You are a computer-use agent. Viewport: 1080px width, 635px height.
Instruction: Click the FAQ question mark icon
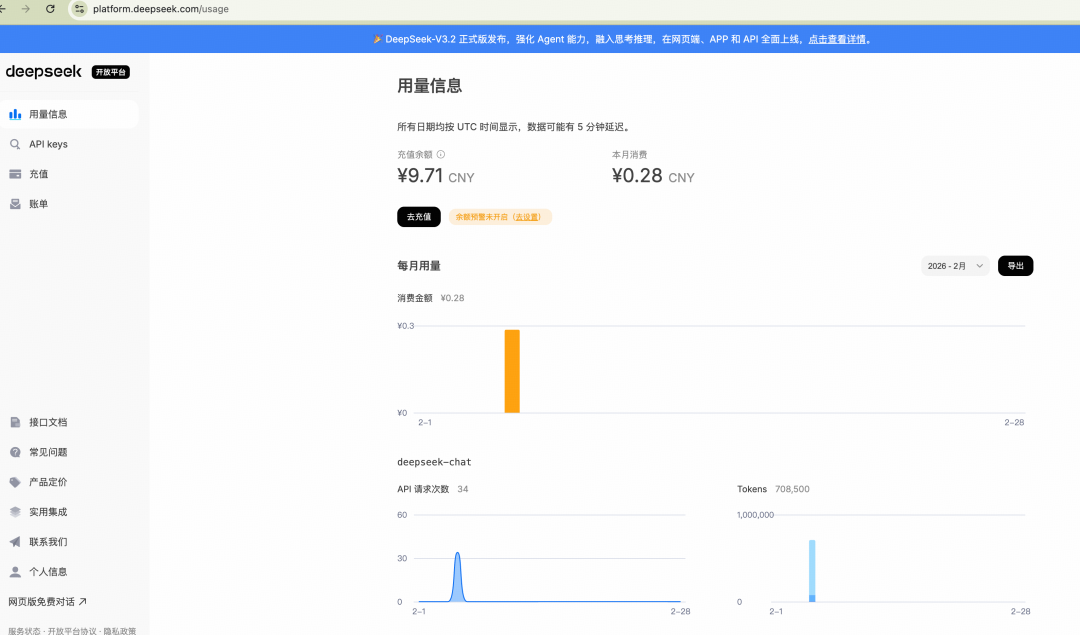tap(15, 452)
